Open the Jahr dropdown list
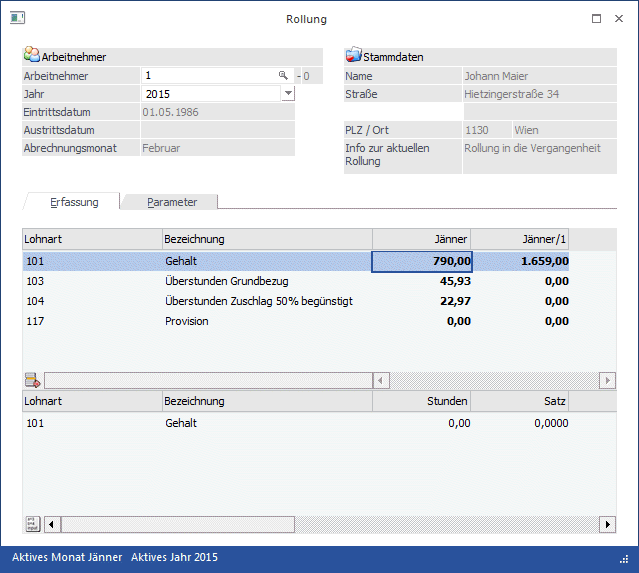Viewport: 639px width, 573px height. click(x=288, y=94)
